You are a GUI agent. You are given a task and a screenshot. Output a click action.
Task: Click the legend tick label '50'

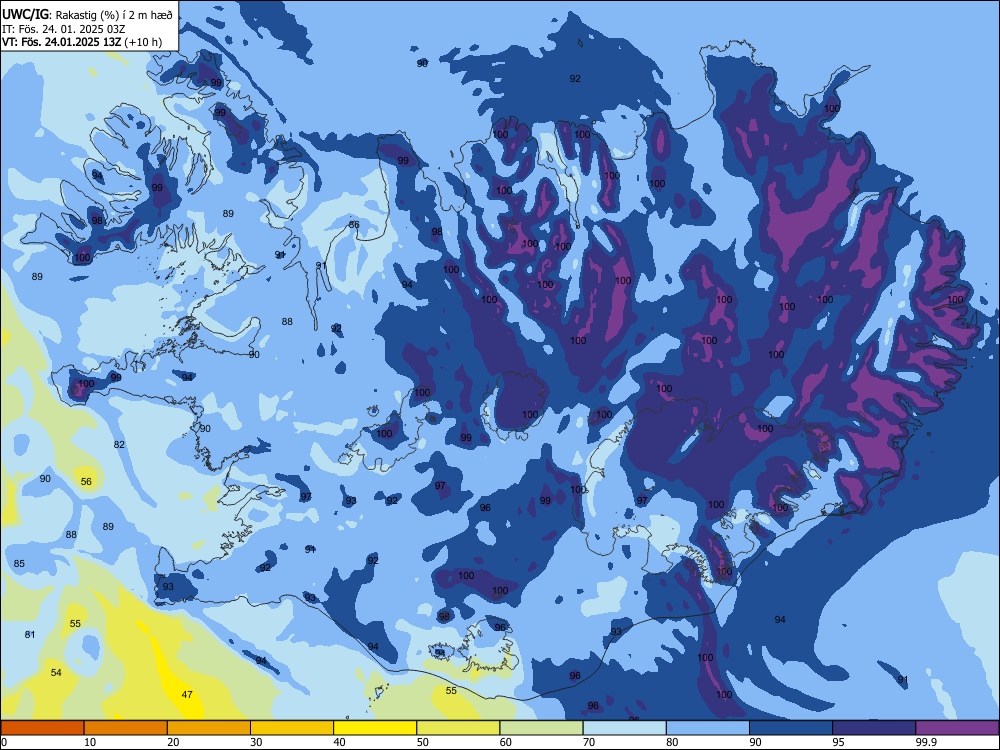tap(423, 742)
